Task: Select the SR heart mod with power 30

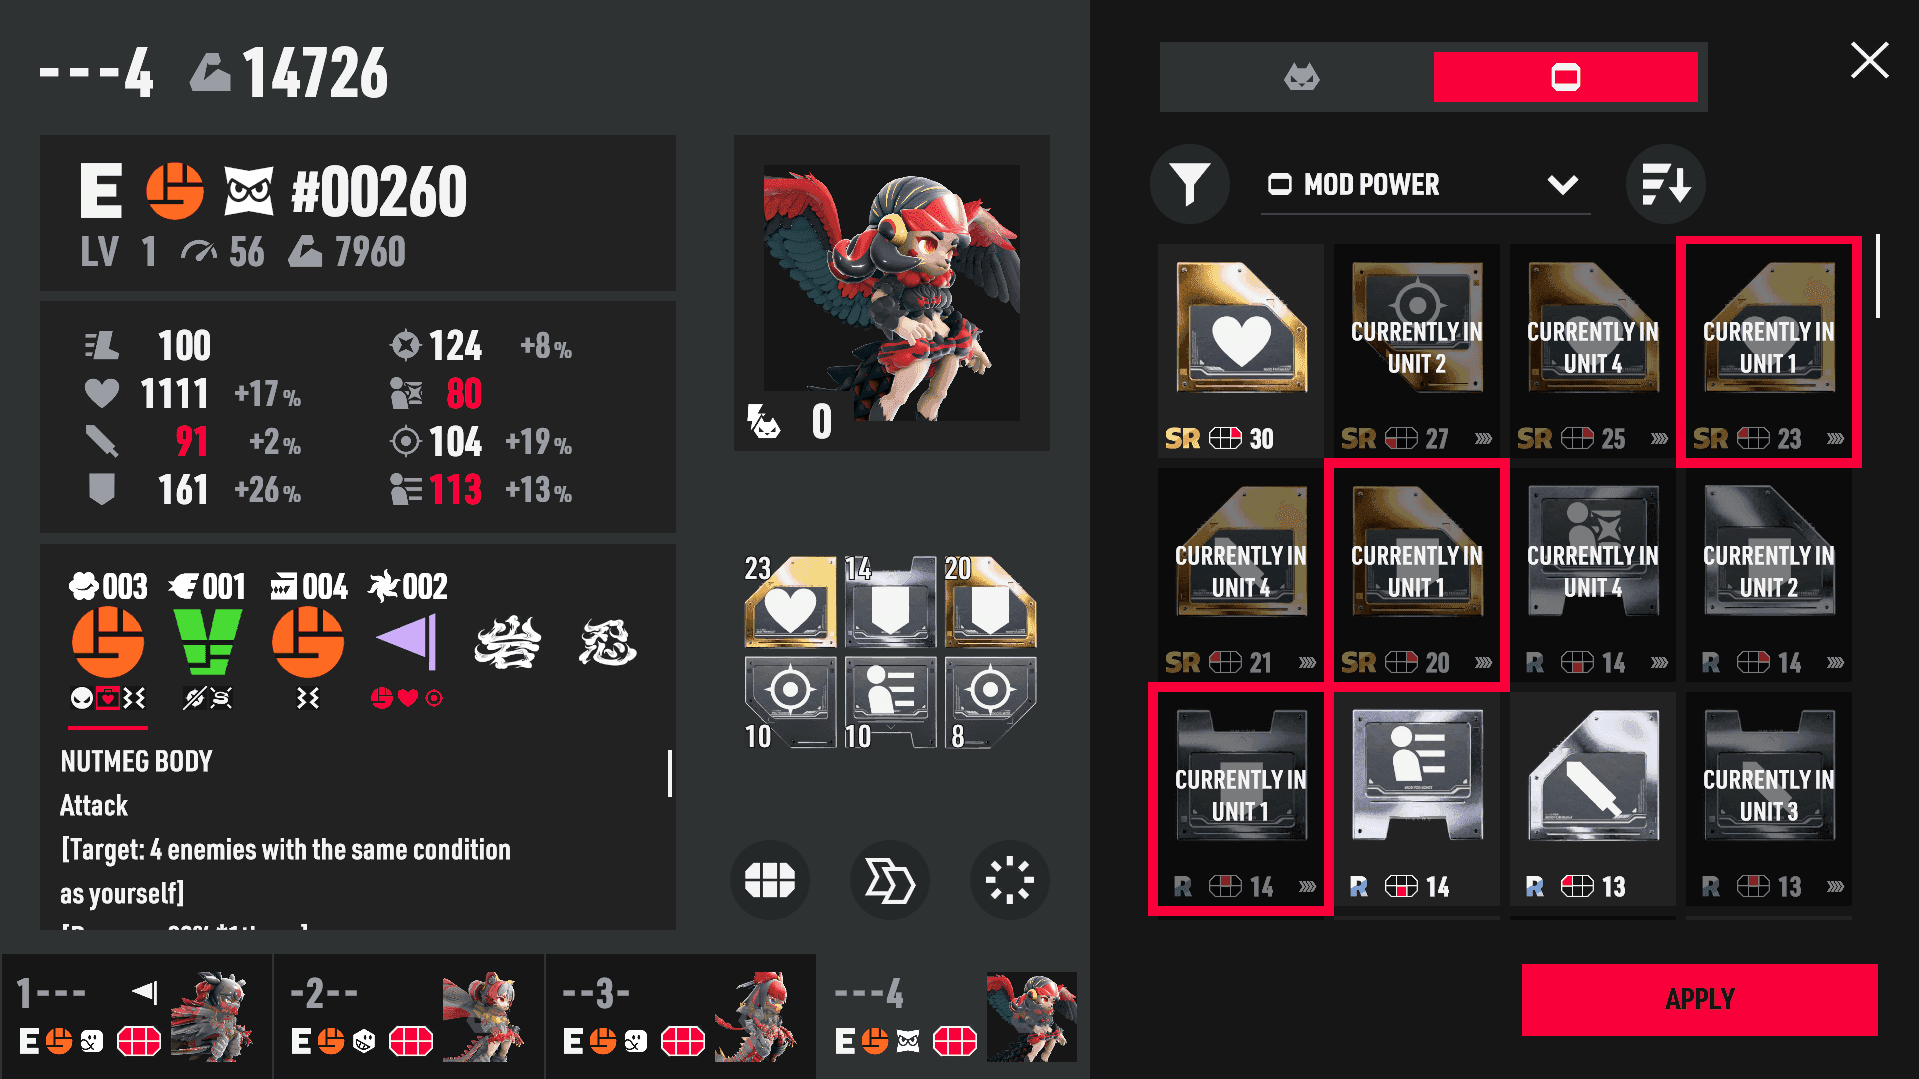Action: pos(1241,351)
